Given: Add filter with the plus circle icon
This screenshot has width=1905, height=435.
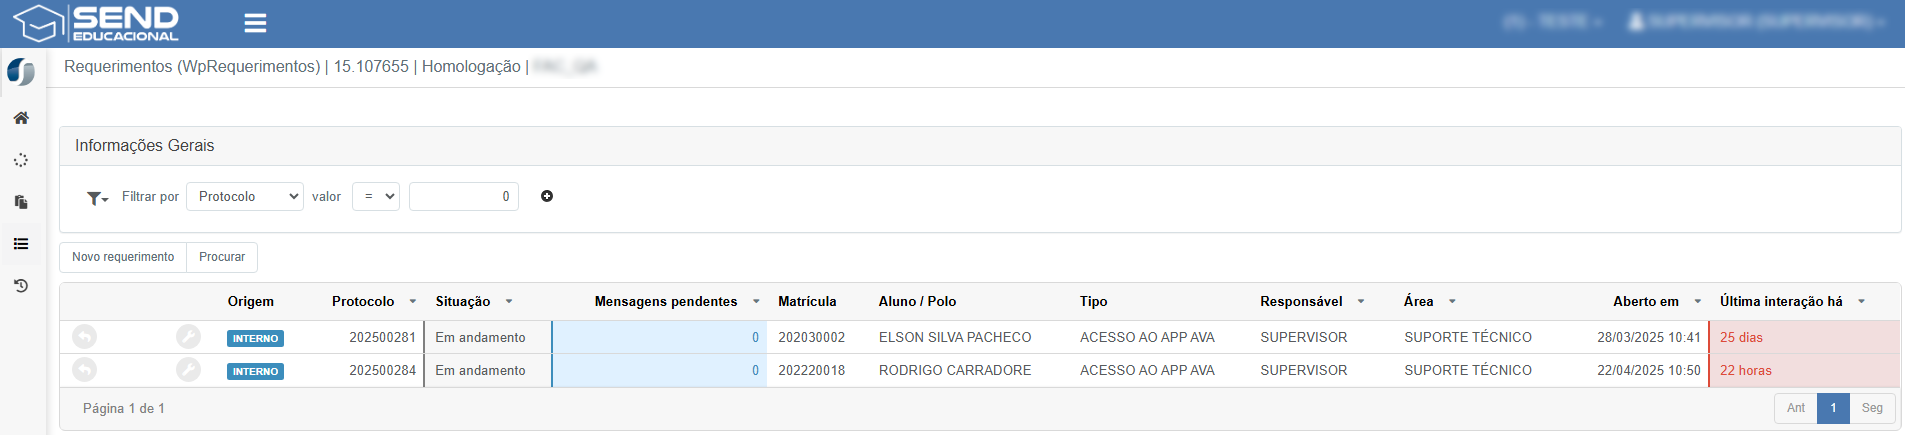Looking at the screenshot, I should tap(547, 196).
